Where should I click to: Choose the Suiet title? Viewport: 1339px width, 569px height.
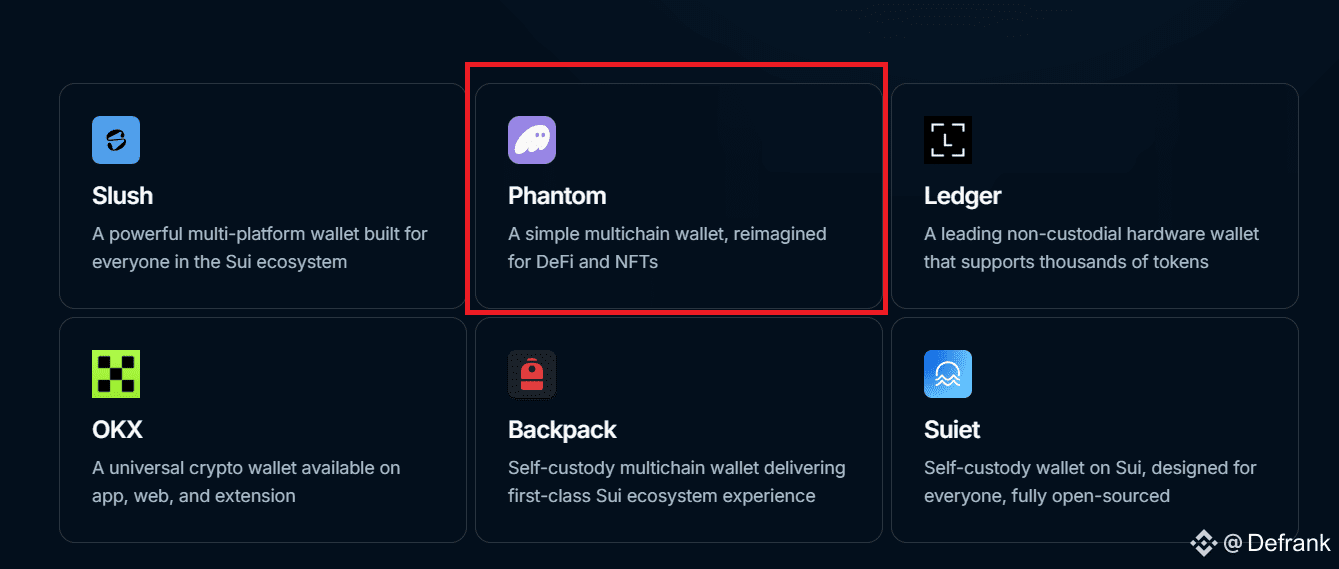pos(952,430)
